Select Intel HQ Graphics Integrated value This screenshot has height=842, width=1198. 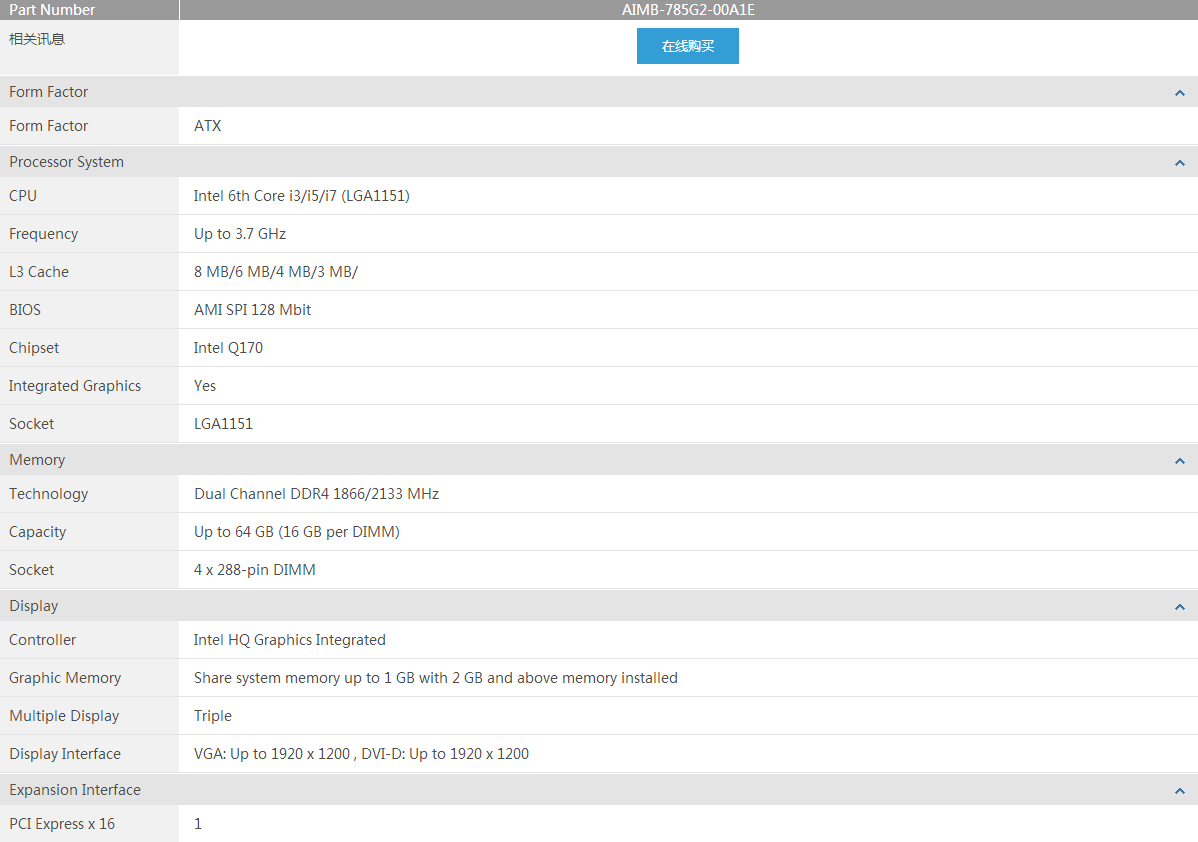290,640
